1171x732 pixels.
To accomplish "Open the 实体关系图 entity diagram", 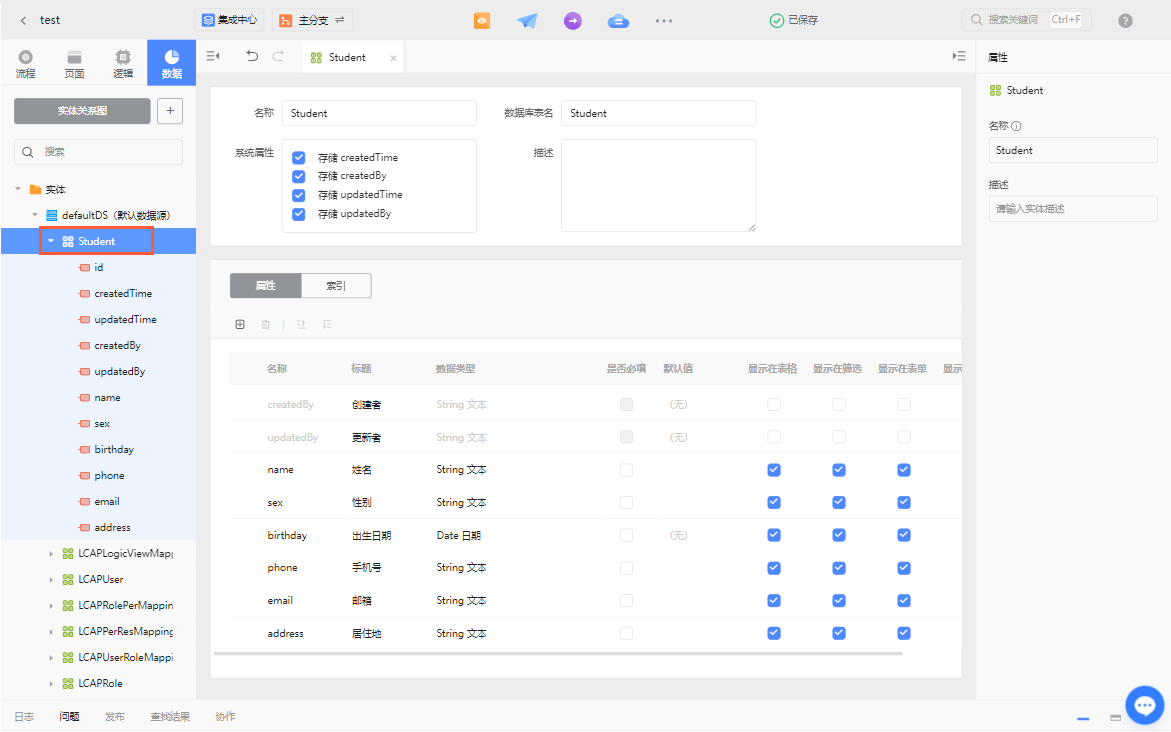I will pyautogui.click(x=82, y=111).
